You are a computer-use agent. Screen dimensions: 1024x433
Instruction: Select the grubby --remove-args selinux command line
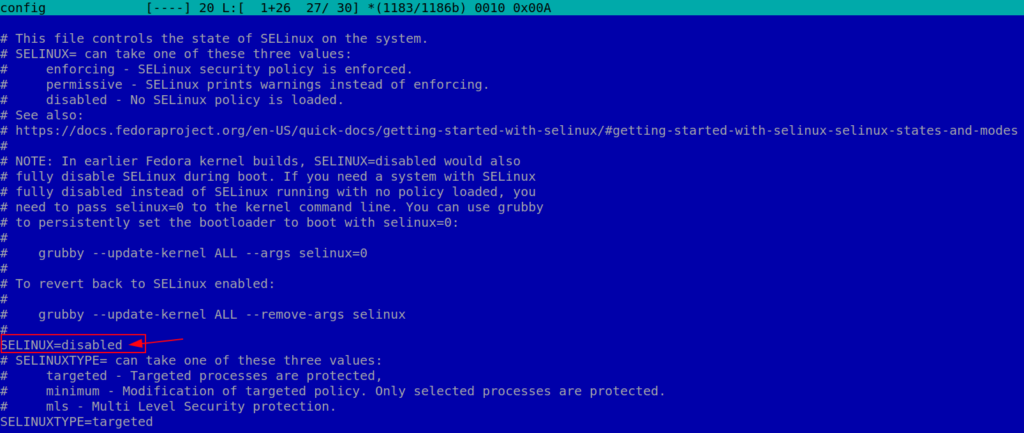pyautogui.click(x=222, y=314)
